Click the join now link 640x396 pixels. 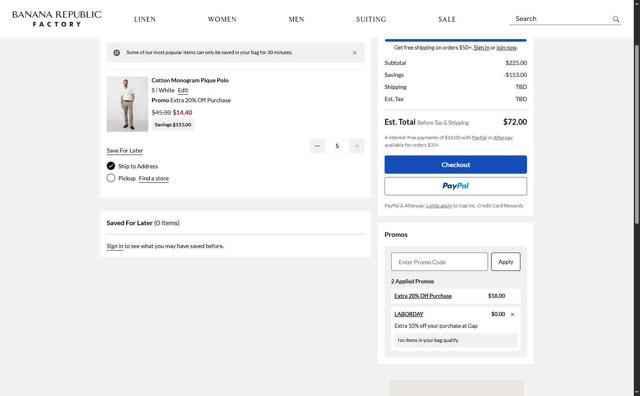[x=507, y=48]
